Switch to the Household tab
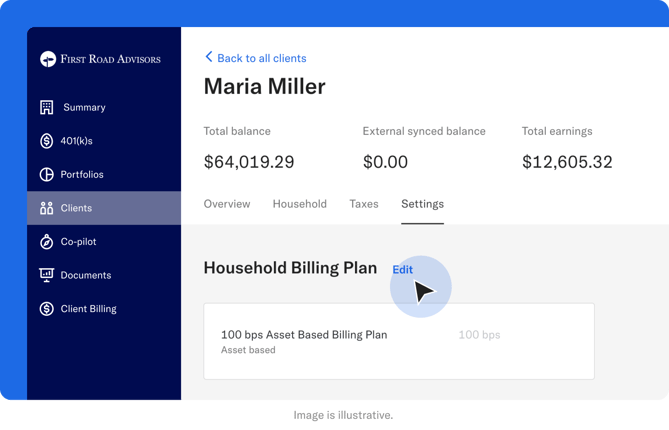This screenshot has height=430, width=669. [x=300, y=204]
